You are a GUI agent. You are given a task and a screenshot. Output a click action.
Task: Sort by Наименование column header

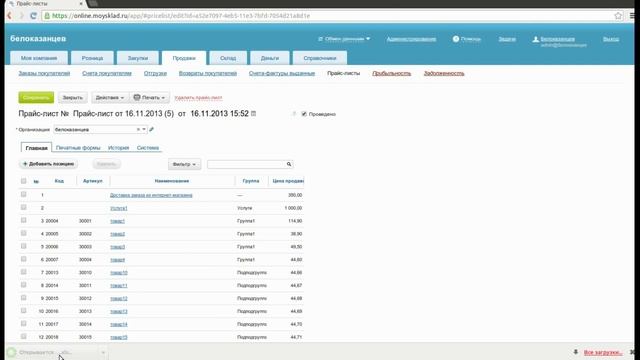[172, 181]
